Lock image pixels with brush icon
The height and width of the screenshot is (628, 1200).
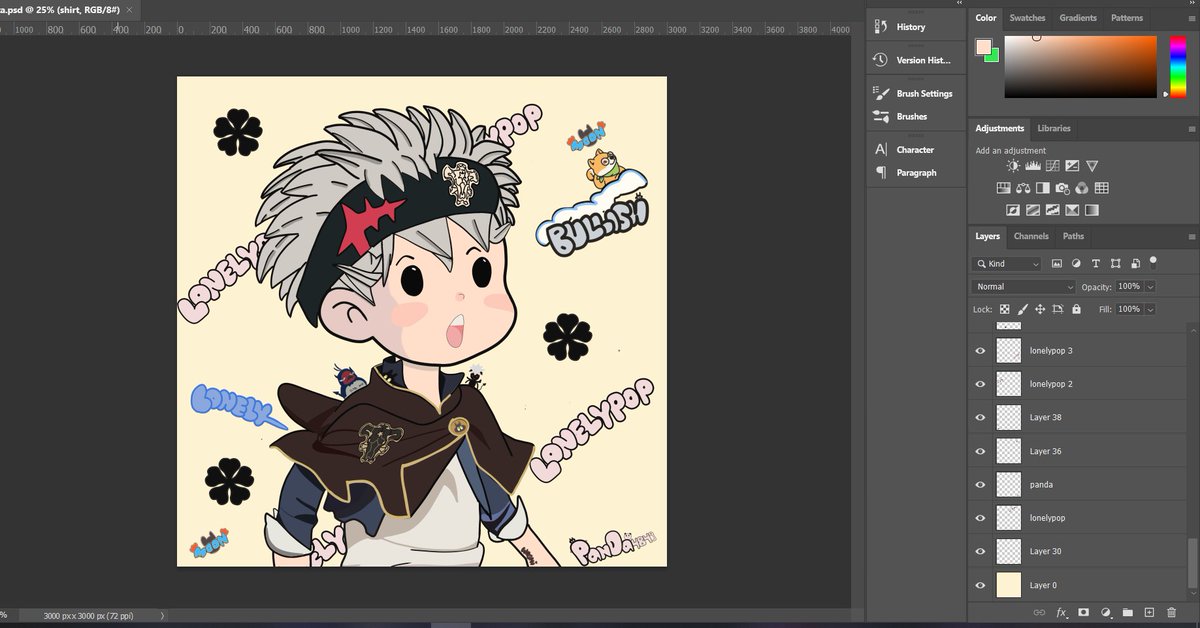tap(1022, 309)
